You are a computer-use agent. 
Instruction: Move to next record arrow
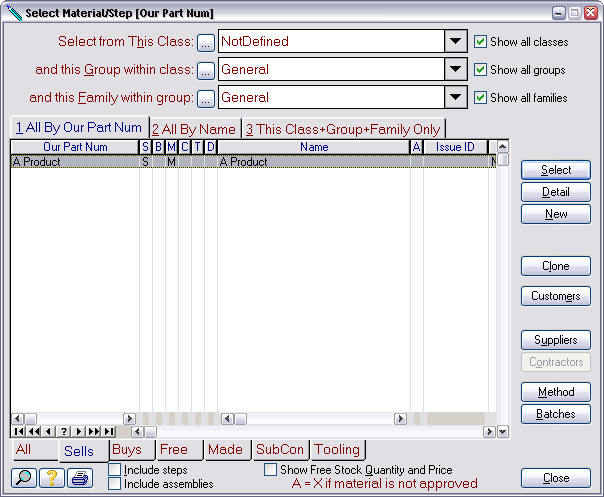tap(78, 431)
